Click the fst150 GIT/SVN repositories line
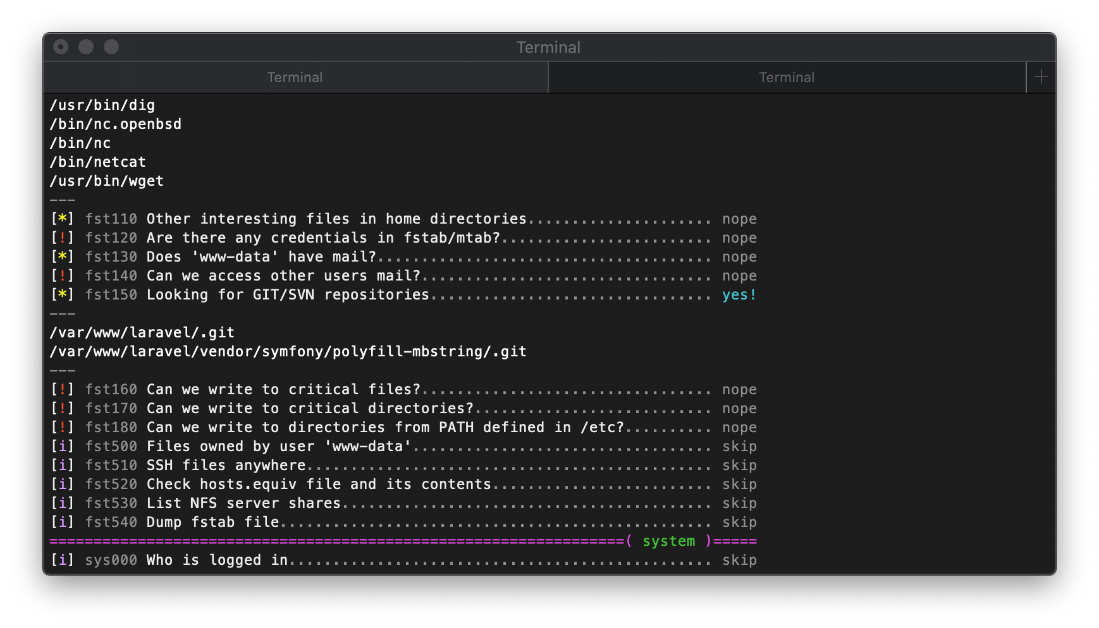Screen dimensions: 1099x628 [x=300, y=294]
